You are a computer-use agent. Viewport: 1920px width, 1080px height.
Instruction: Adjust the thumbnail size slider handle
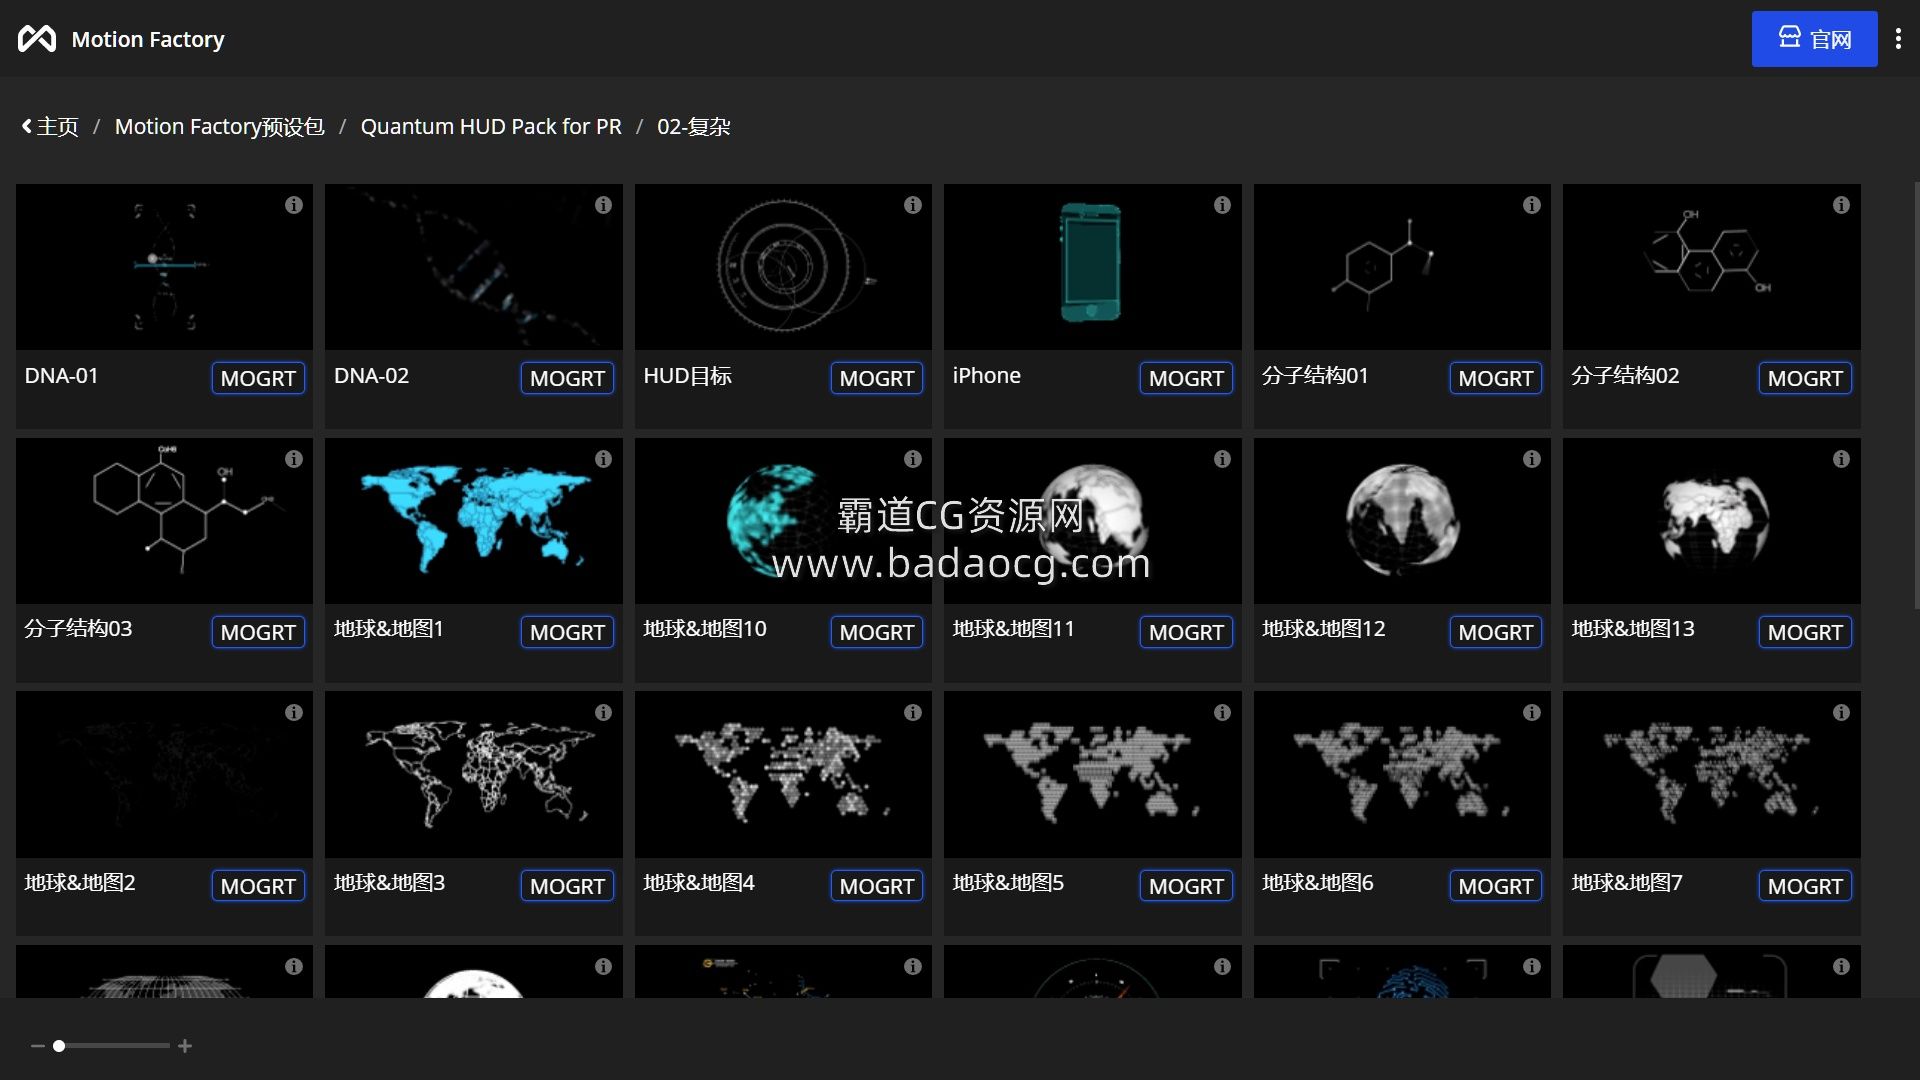tap(59, 1046)
